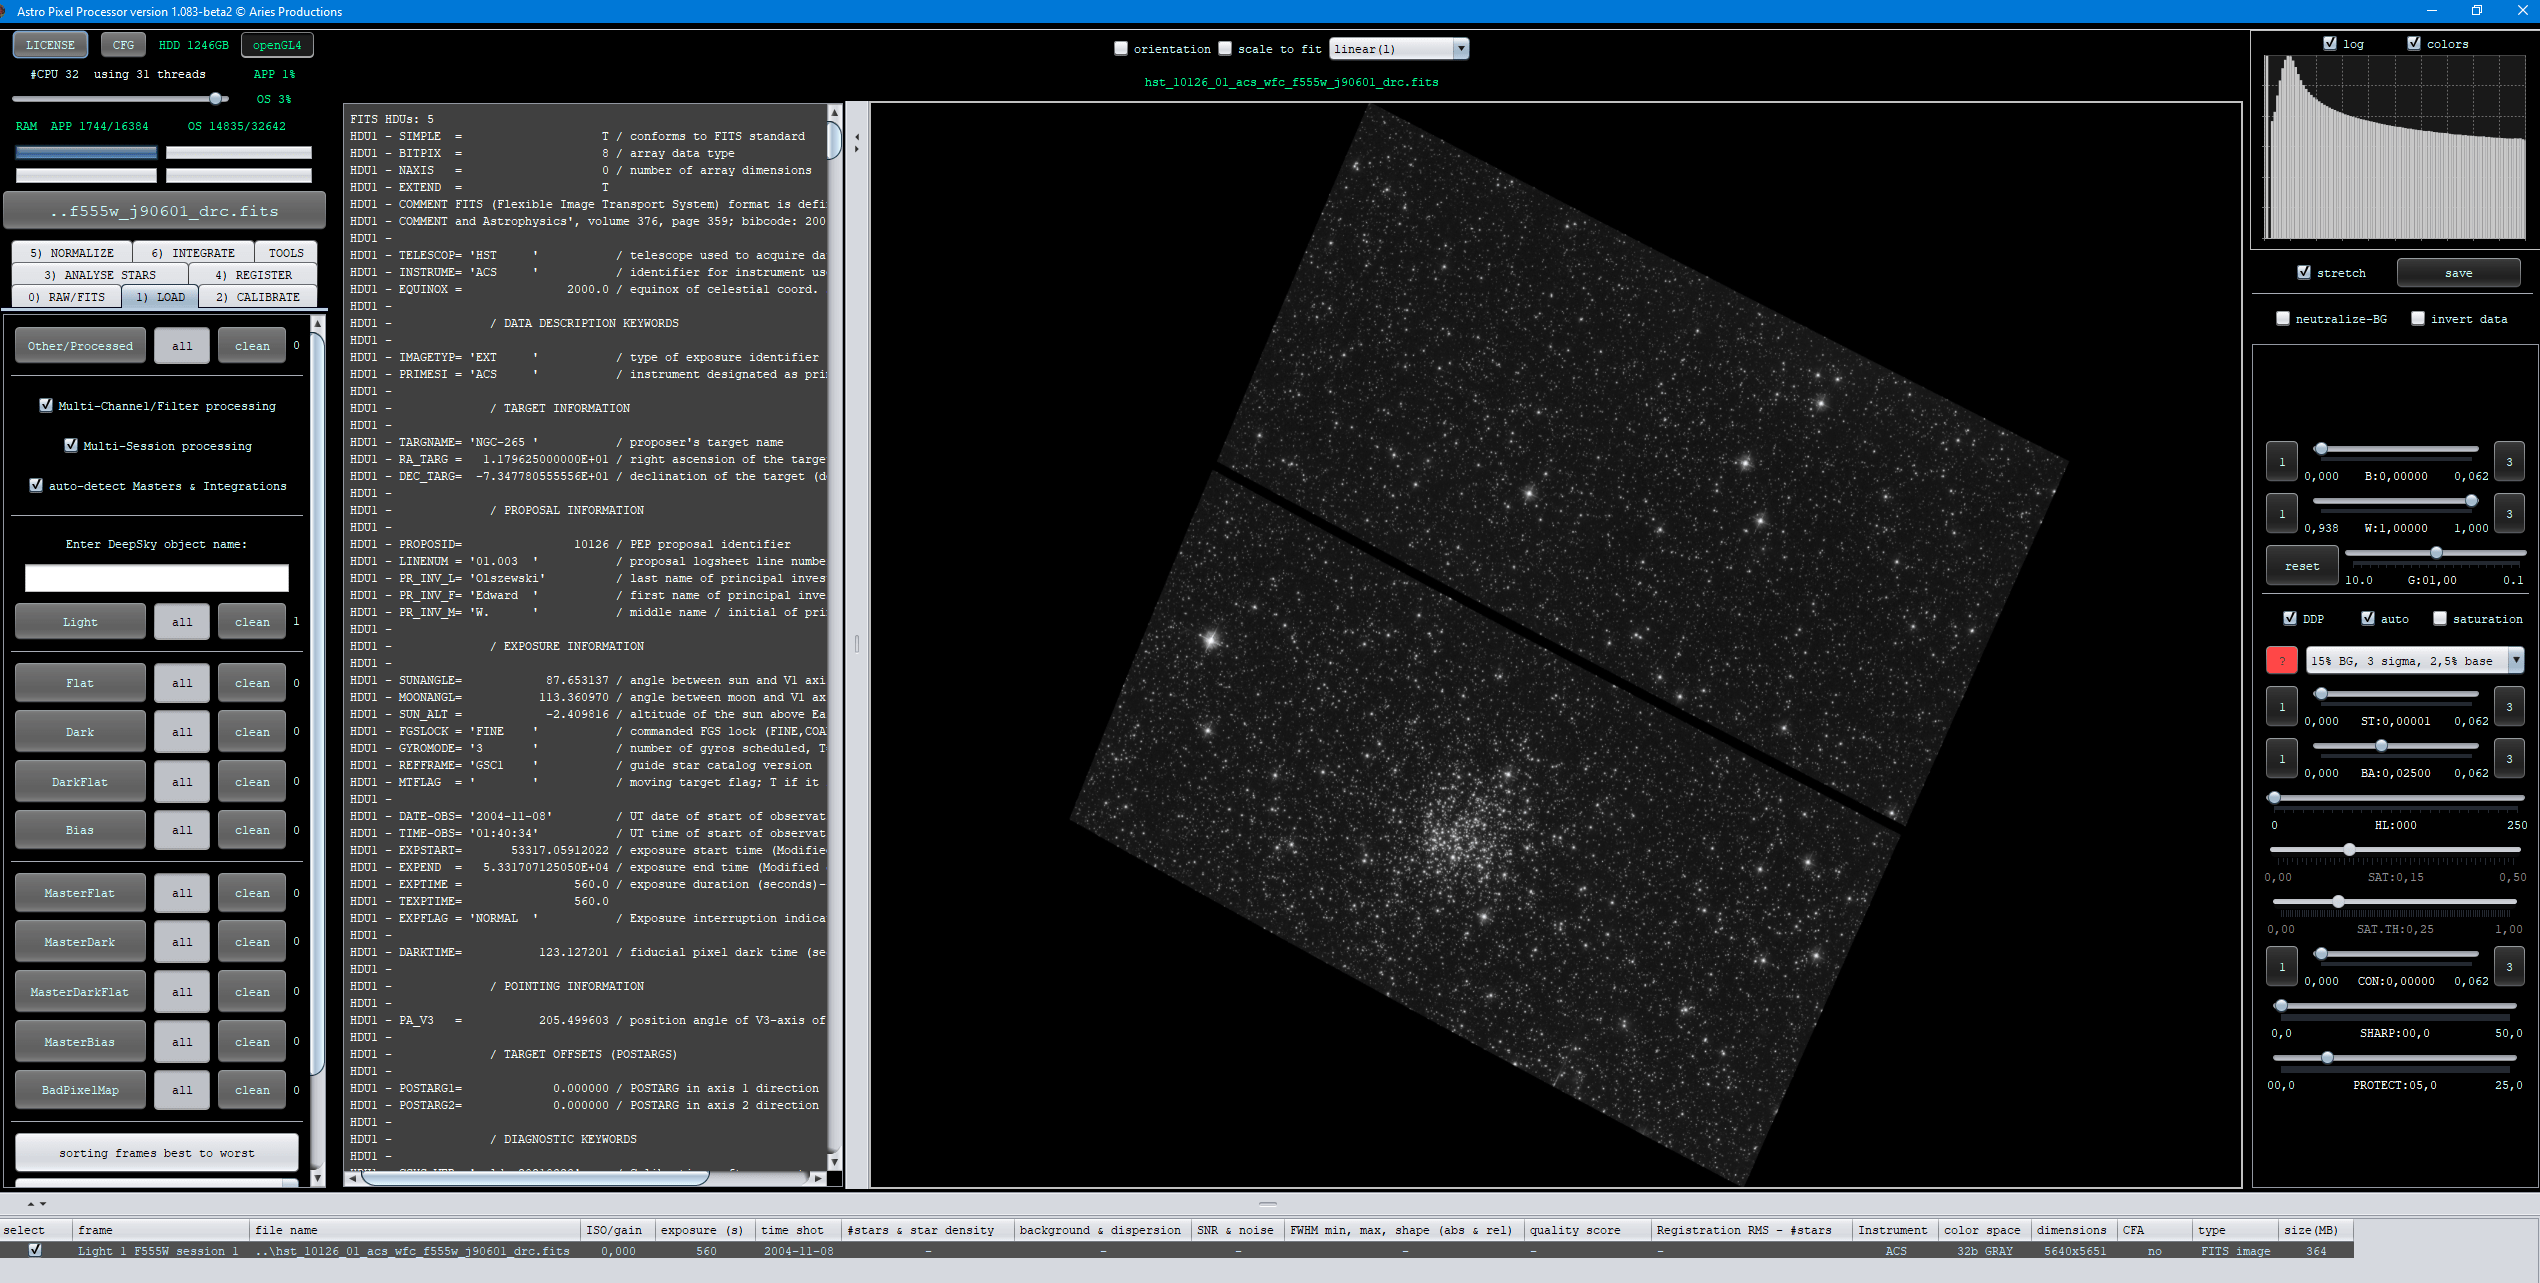Click the PROTECT:05,0 slider
The image size is (2540, 1283).
click(x=2395, y=1057)
